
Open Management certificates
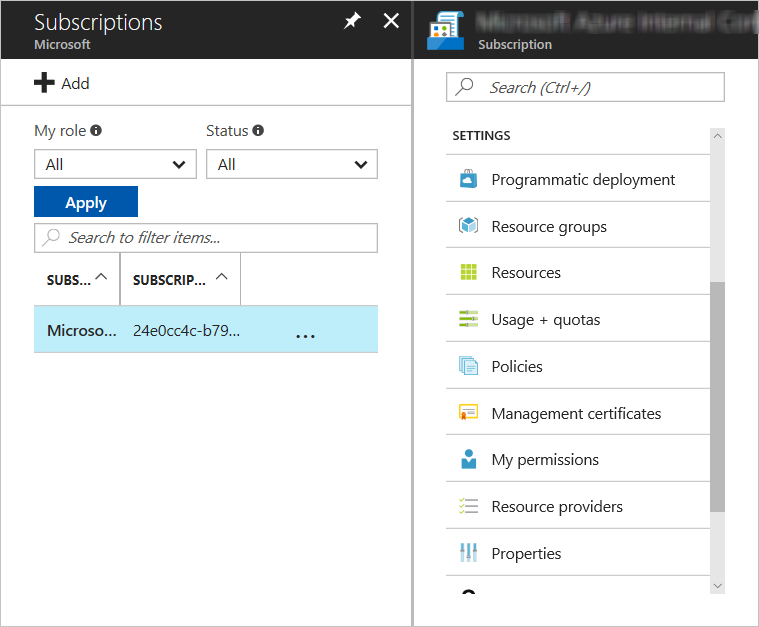point(578,413)
